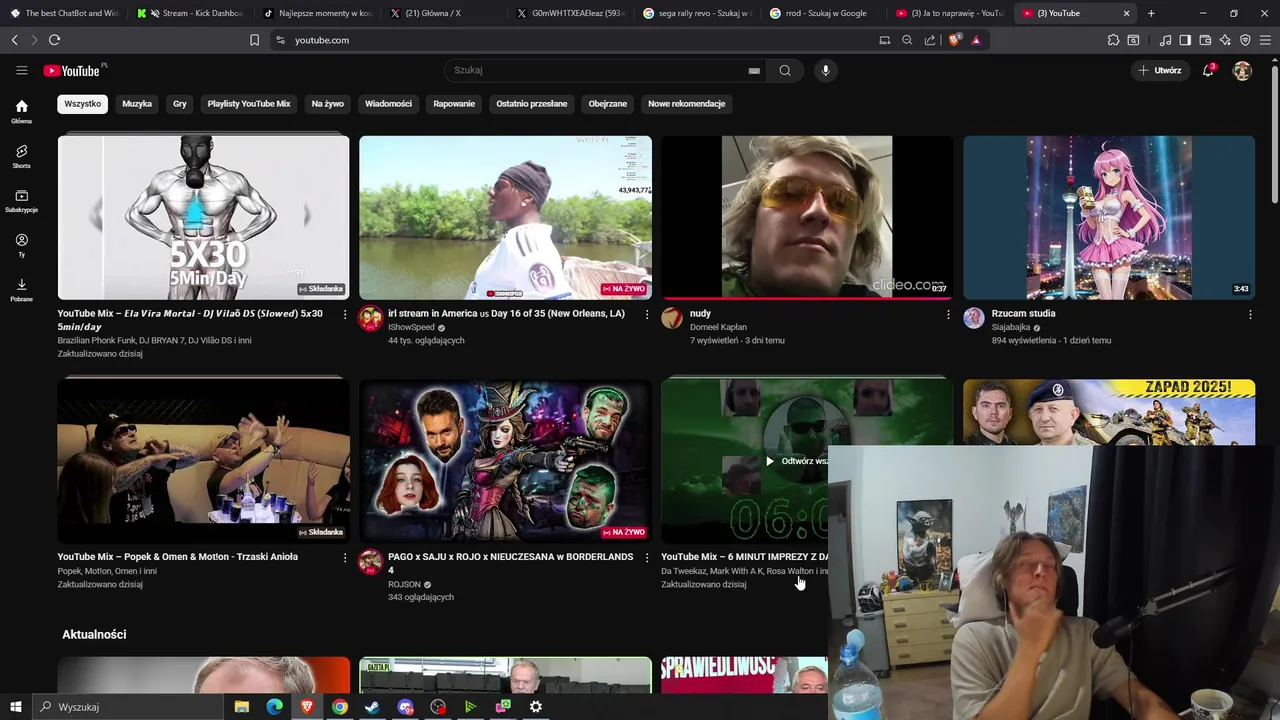Switch to the Stream - Kick Dashboard tab
The height and width of the screenshot is (720, 1280).
pyautogui.click(x=190, y=13)
